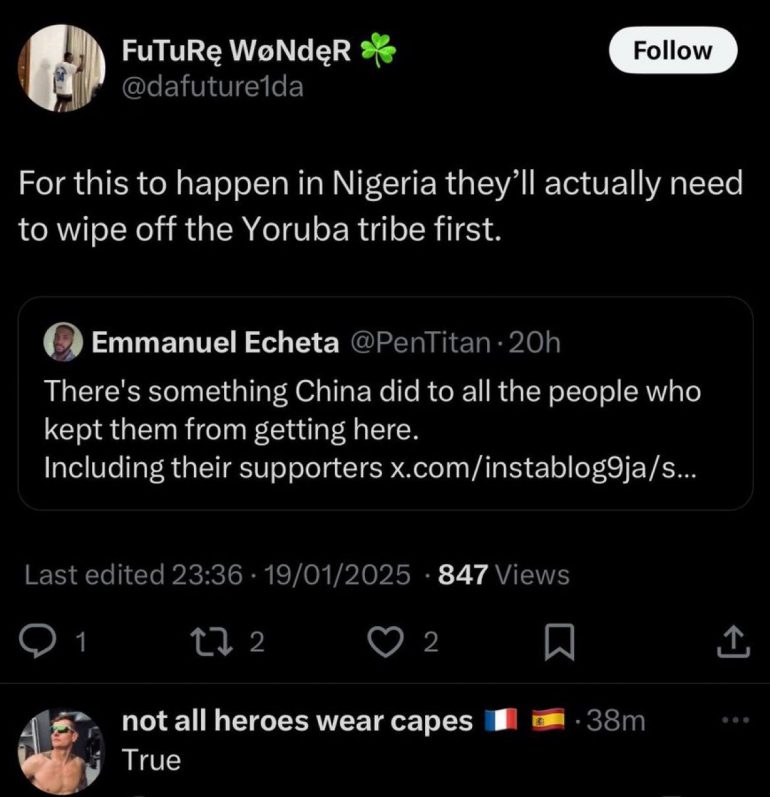
Task: Open Emmanuel Echeta's small avatar
Action: (x=63, y=343)
